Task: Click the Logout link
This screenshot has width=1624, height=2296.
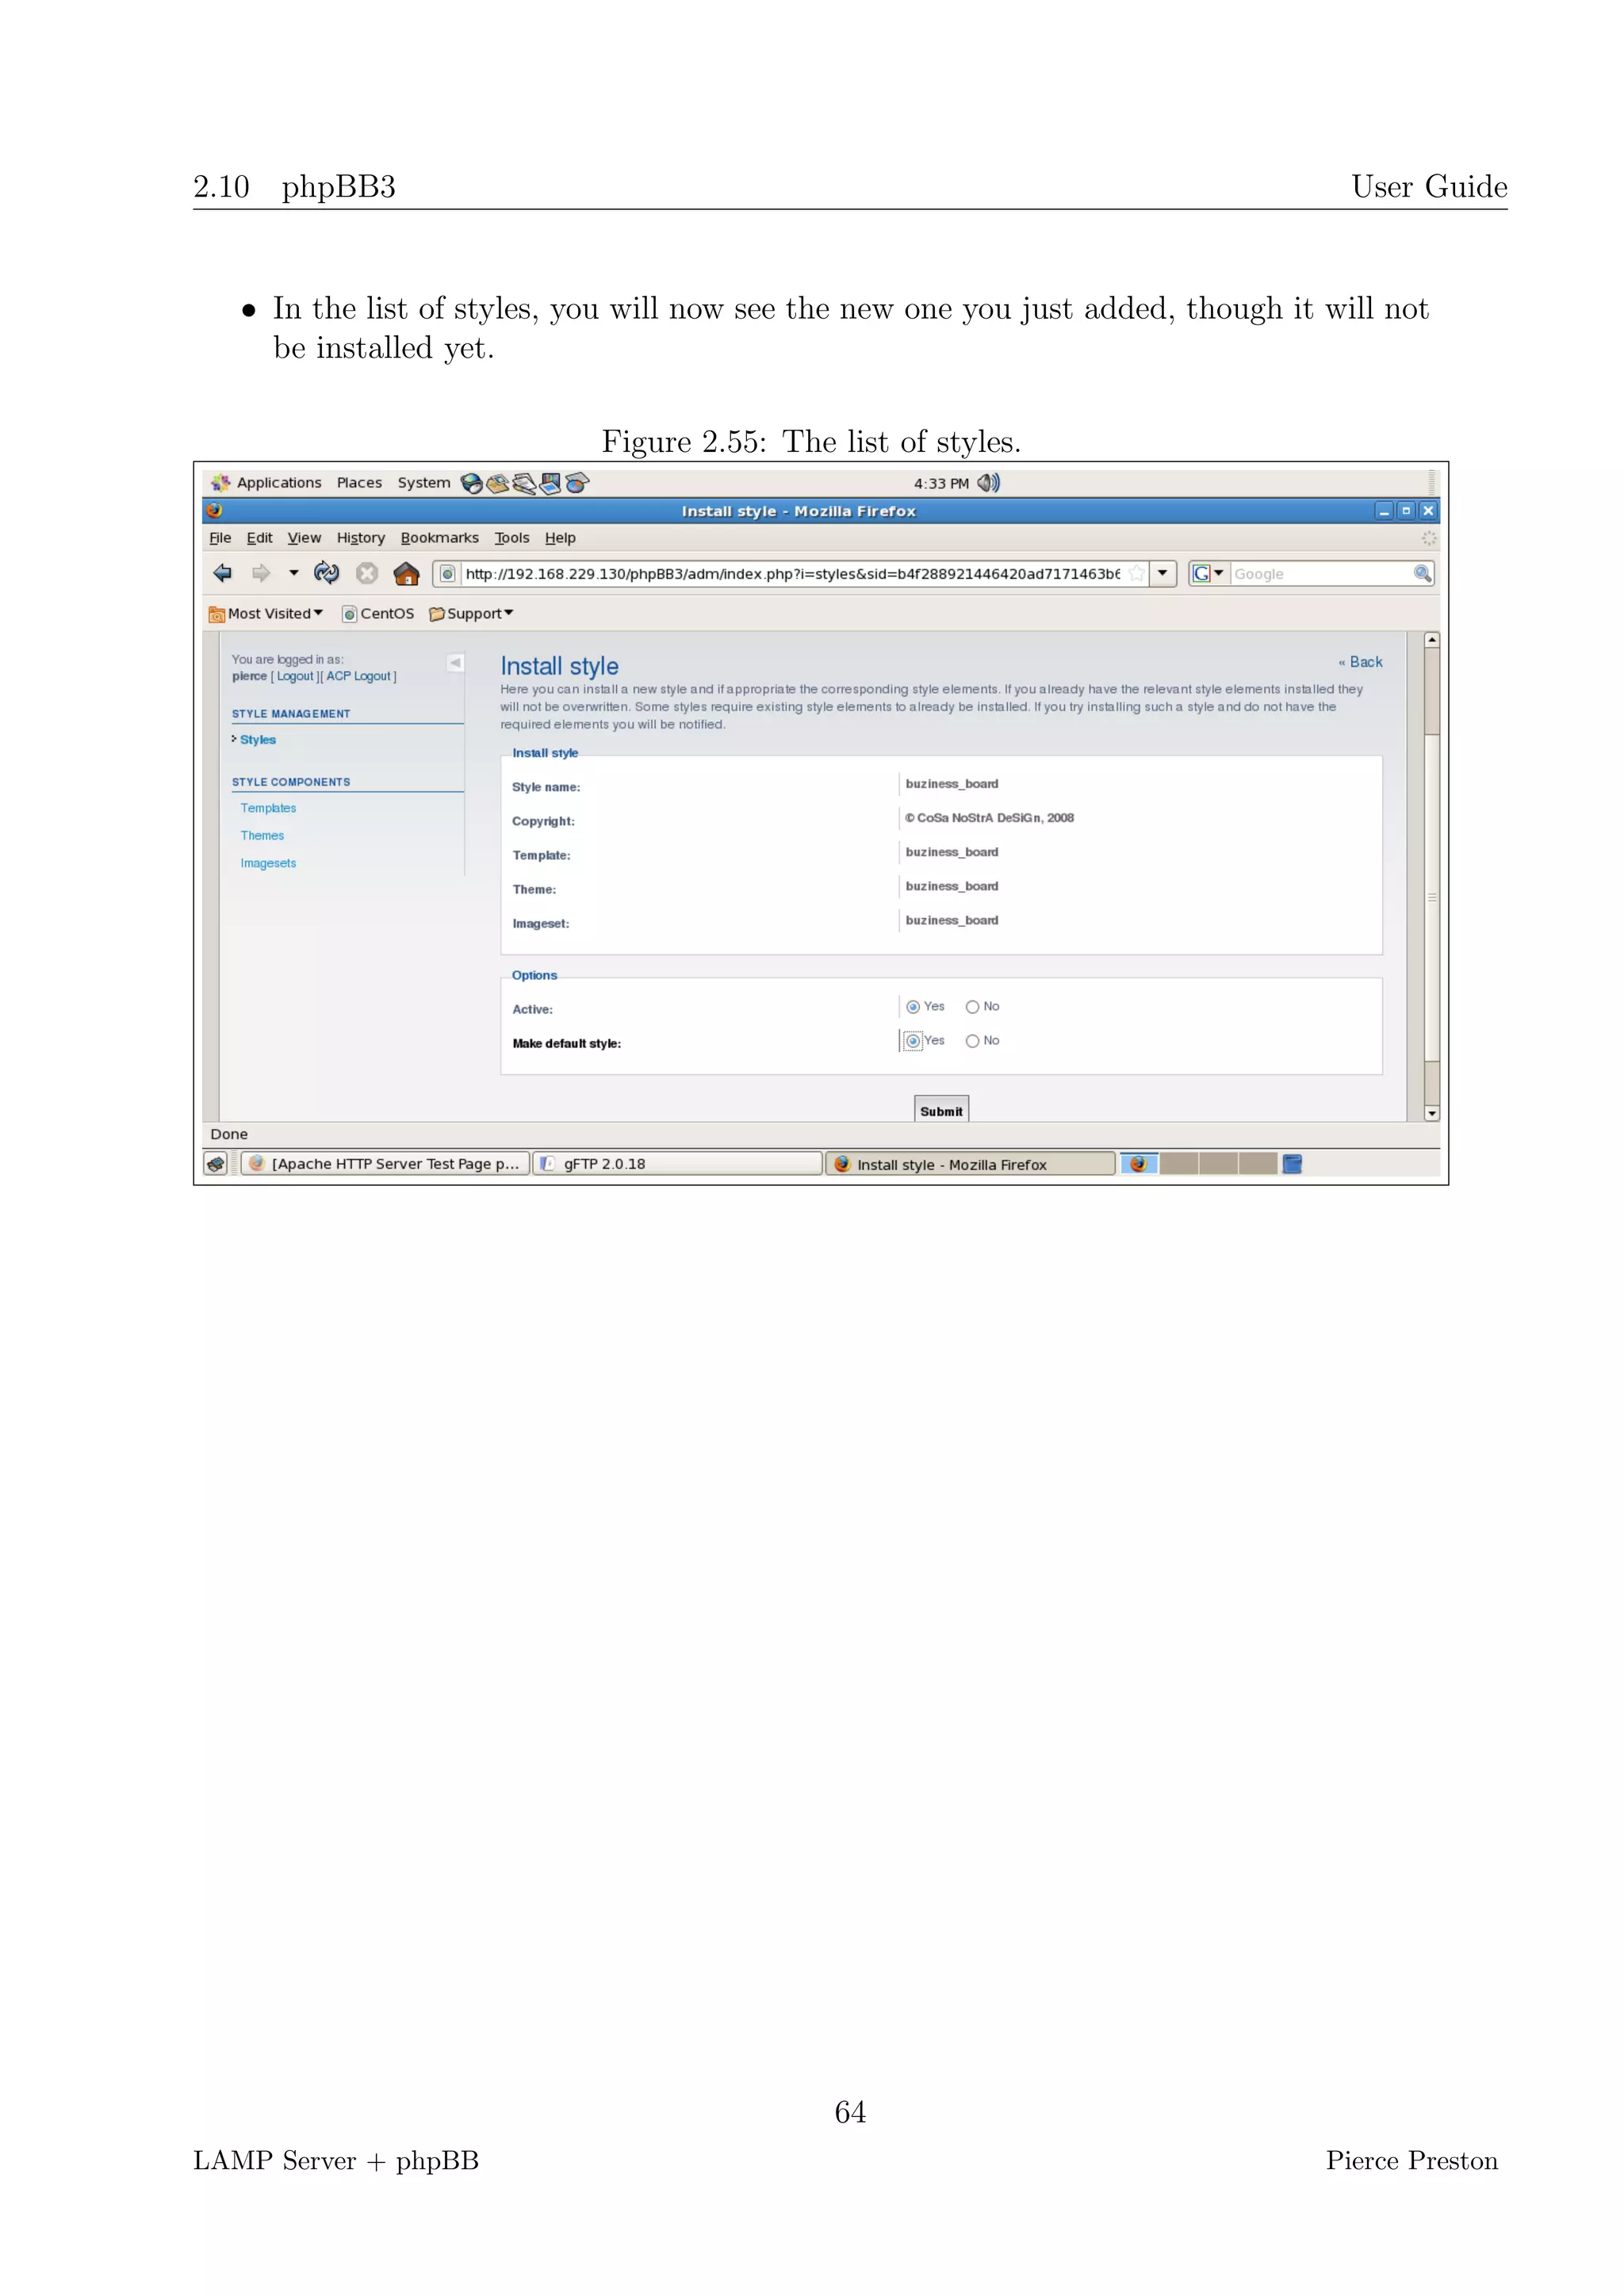Action: tap(295, 677)
